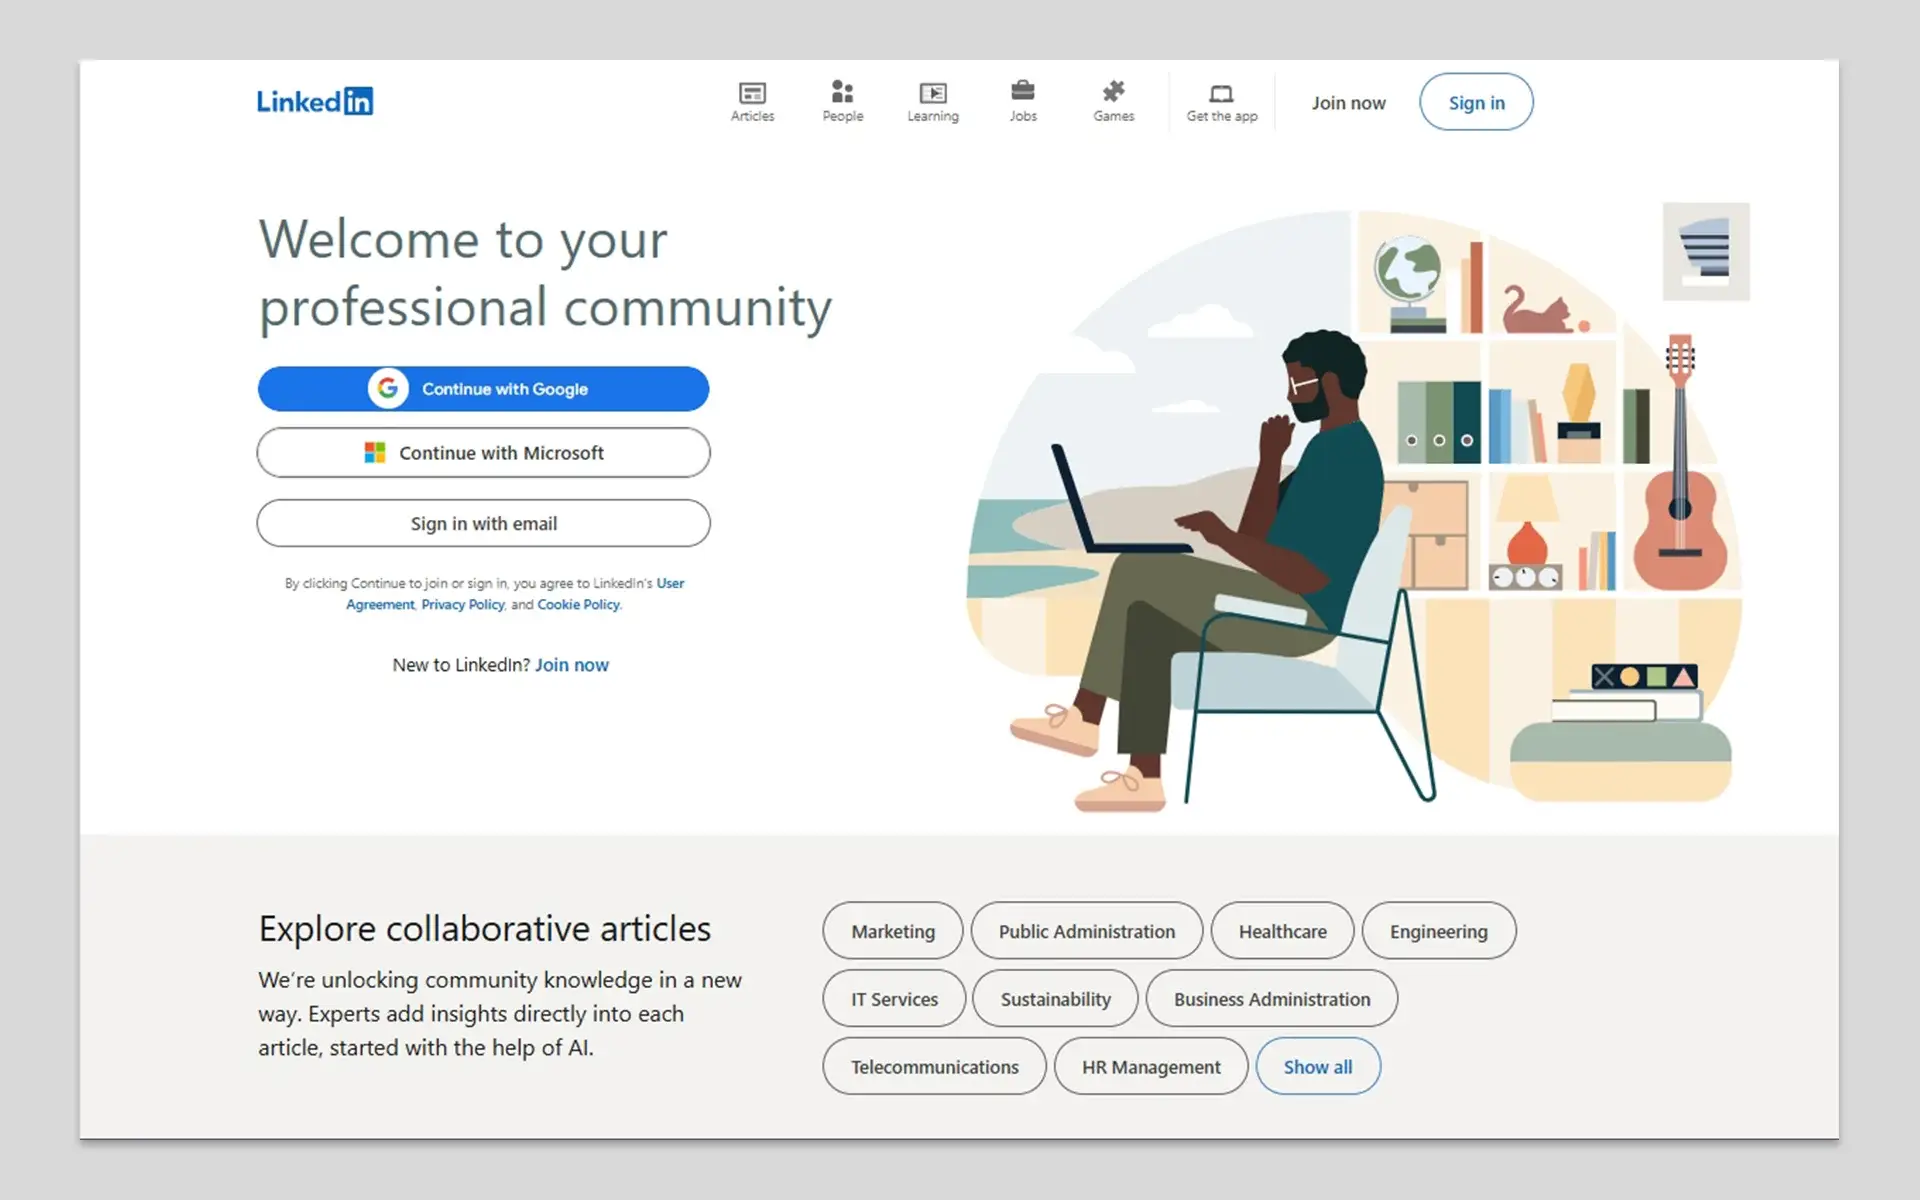Continue with Google button
The image size is (1920, 1200).
[x=483, y=389]
